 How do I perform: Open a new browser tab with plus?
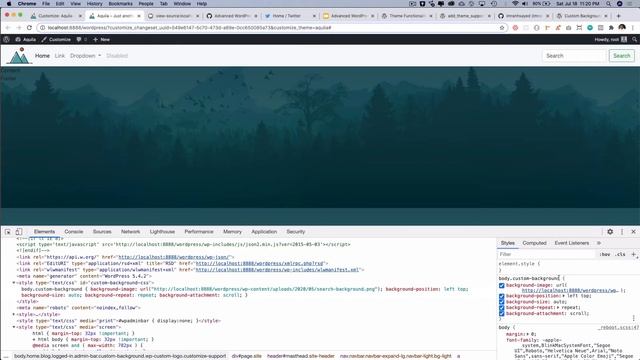(x=619, y=16)
